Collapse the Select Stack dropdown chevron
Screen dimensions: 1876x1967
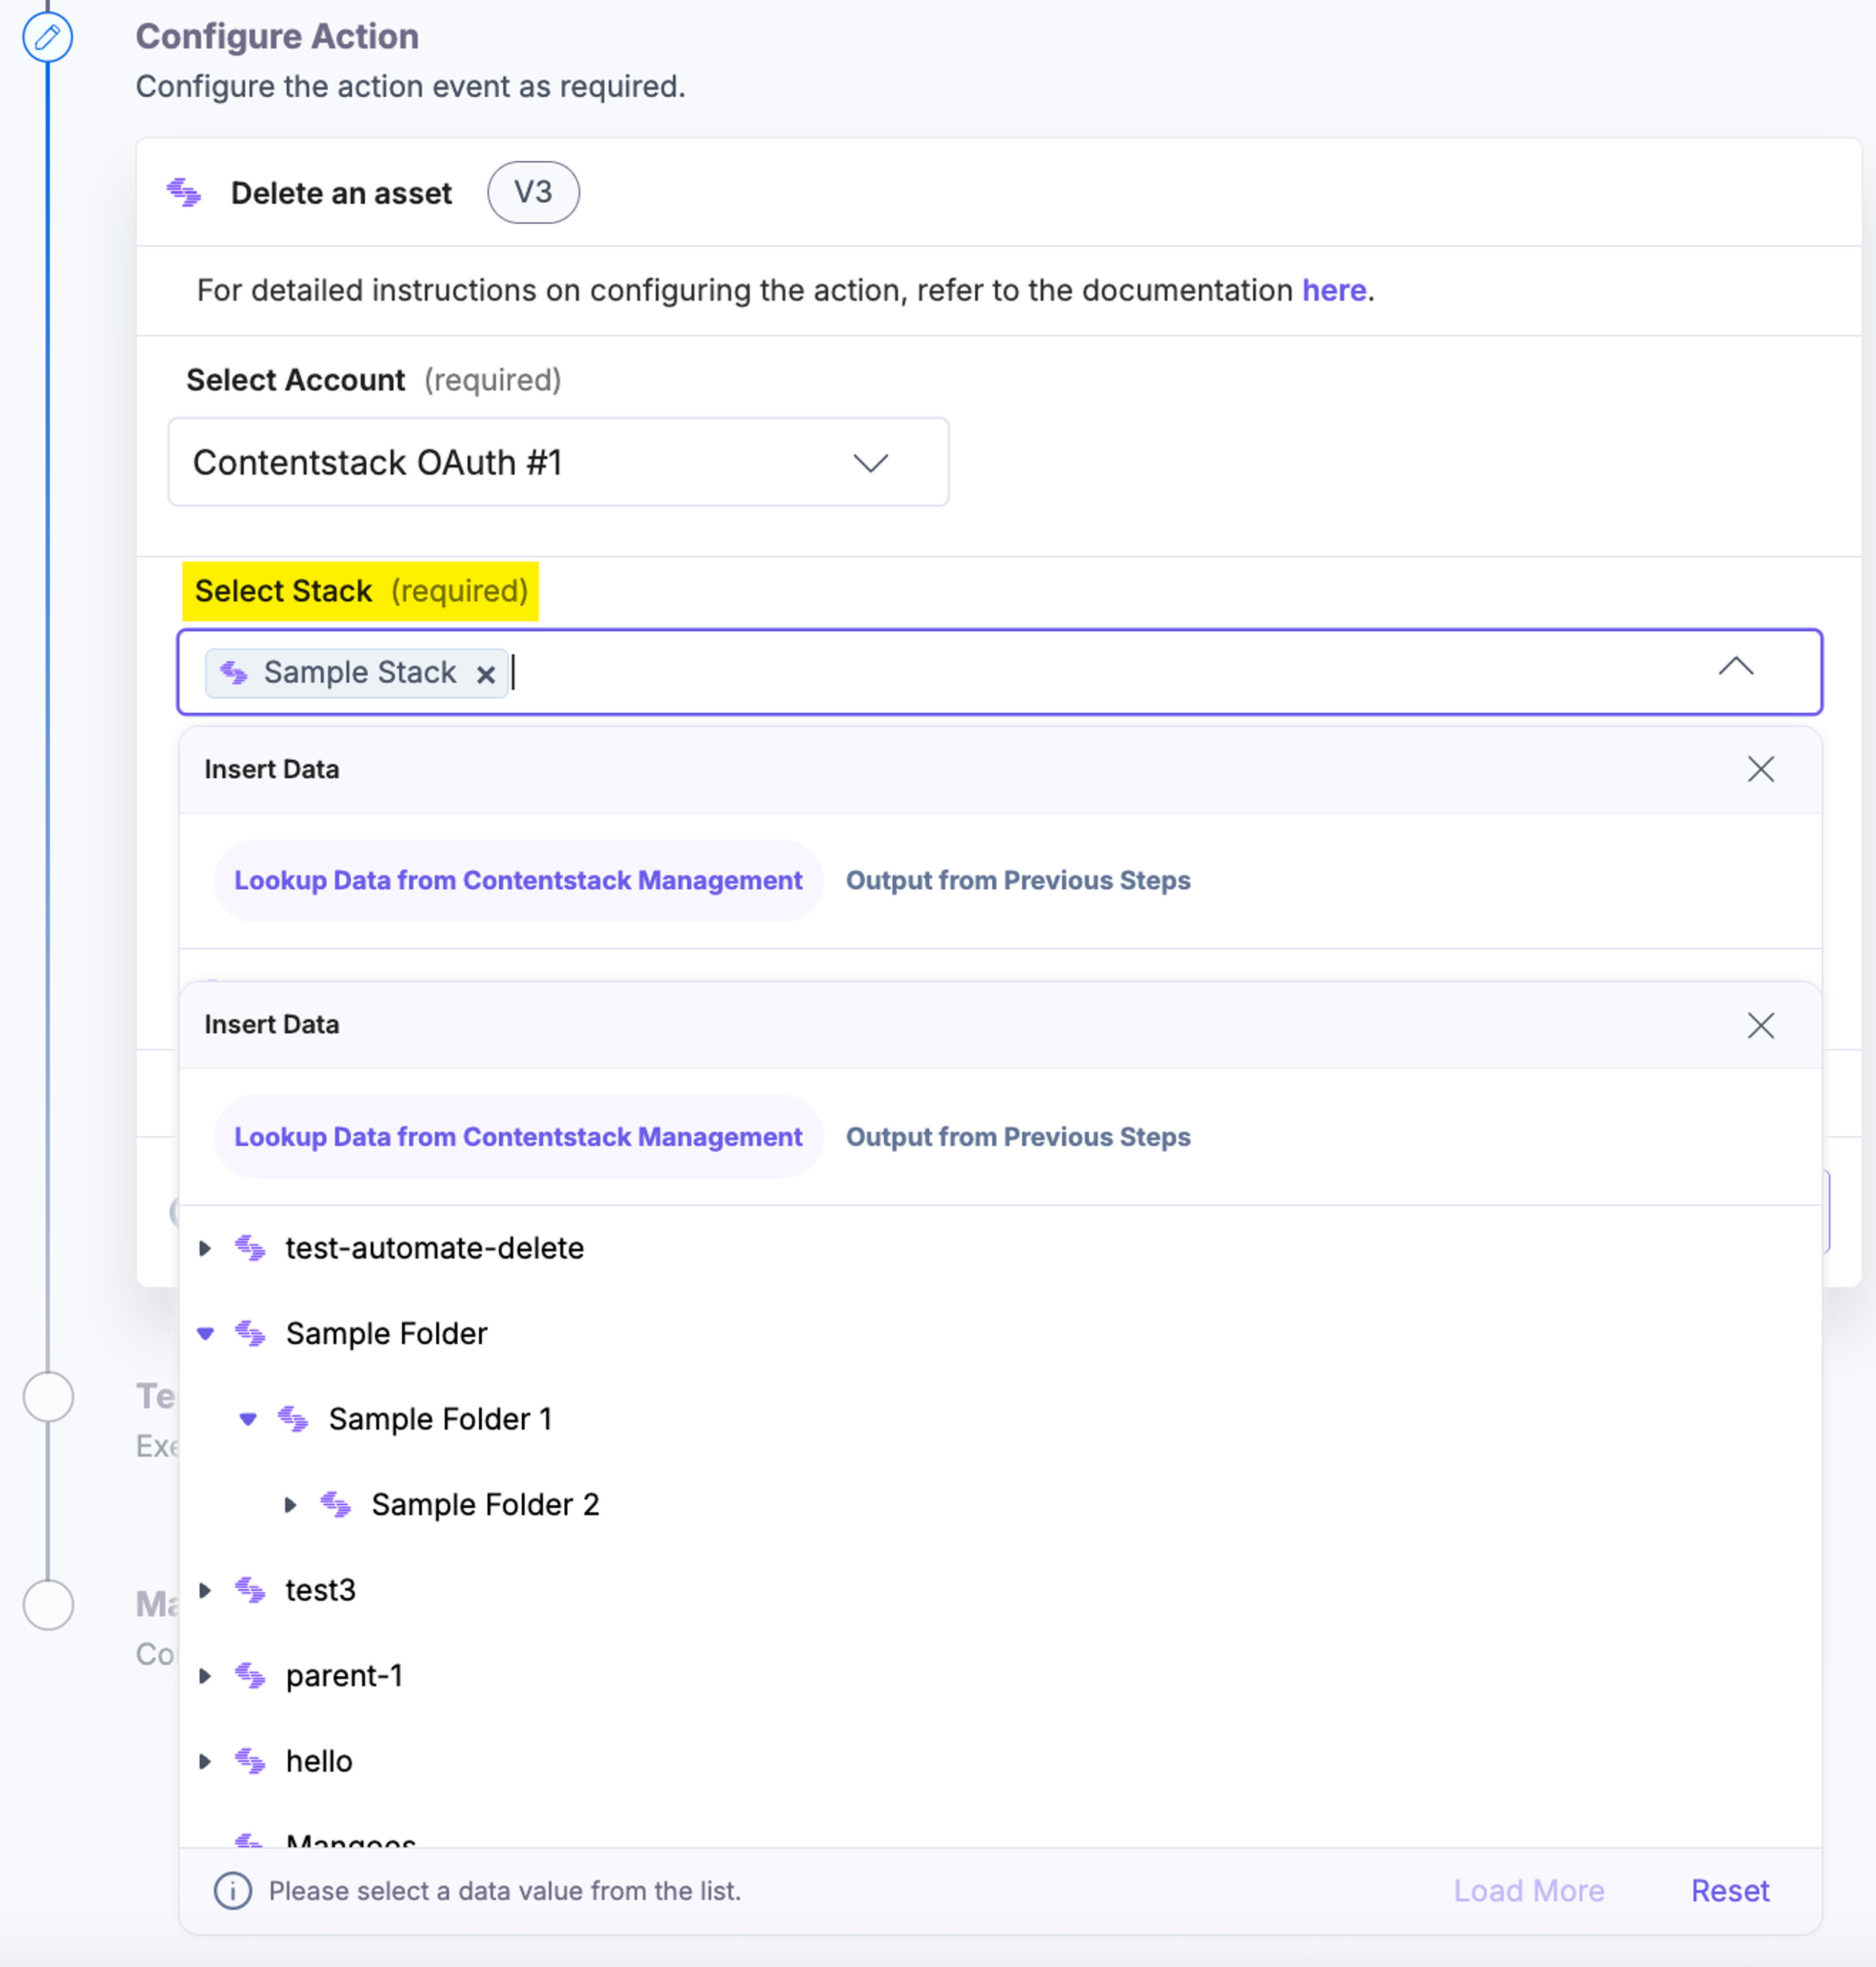1735,667
